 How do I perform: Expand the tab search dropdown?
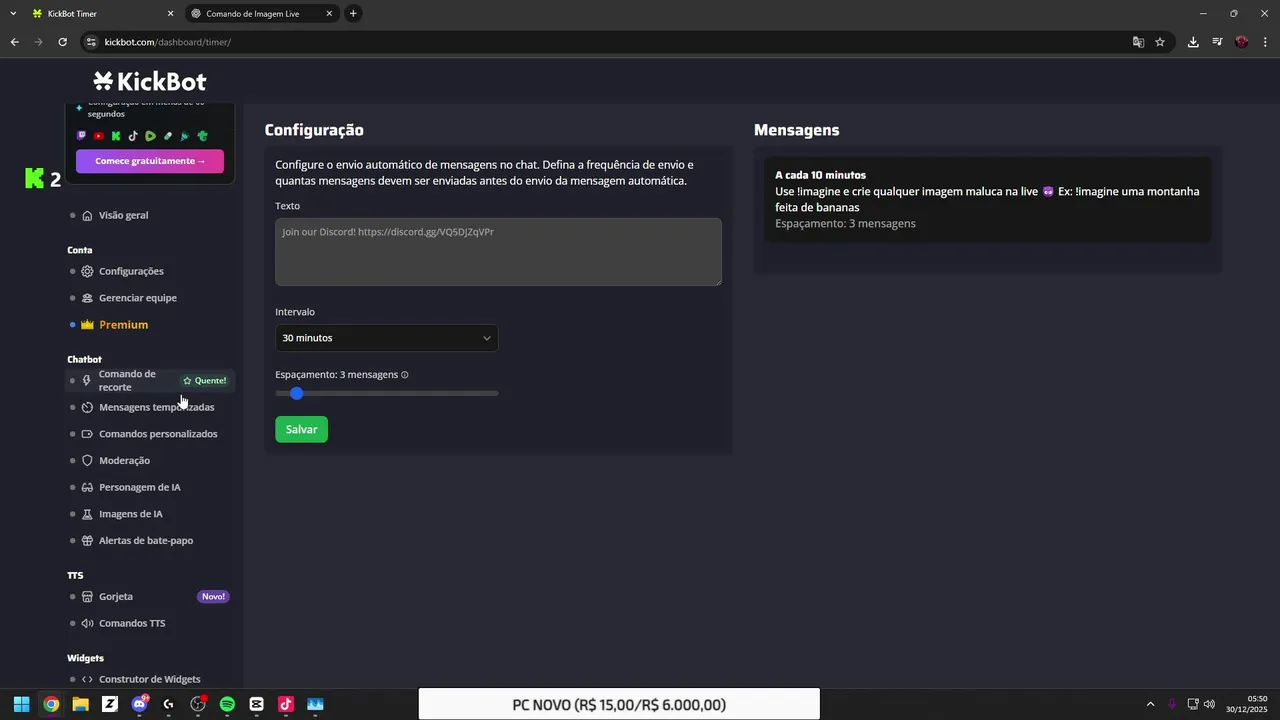pos(13,14)
